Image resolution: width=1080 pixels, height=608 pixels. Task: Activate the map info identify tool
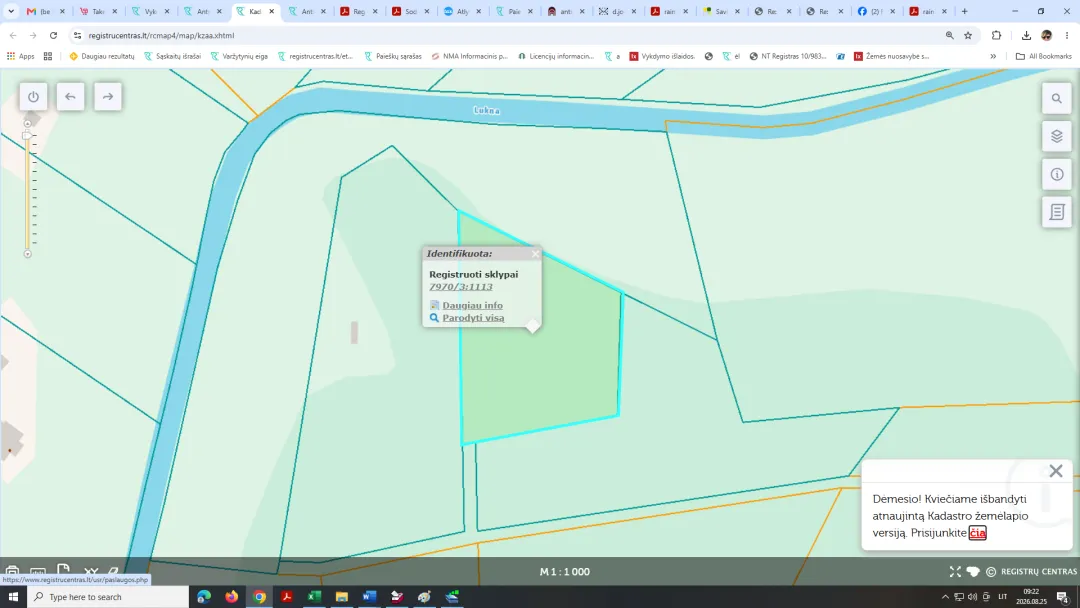[1057, 174]
